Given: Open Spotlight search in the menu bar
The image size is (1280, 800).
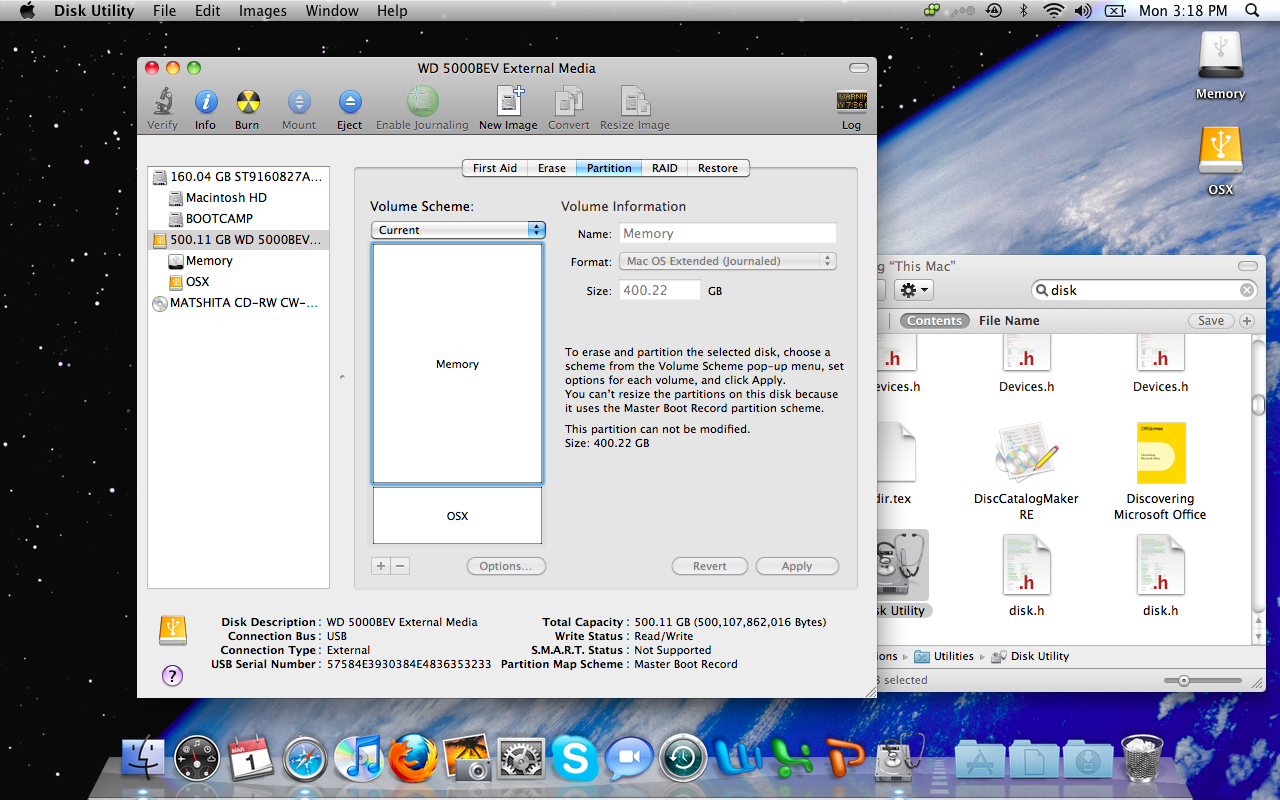Looking at the screenshot, I should (1252, 11).
